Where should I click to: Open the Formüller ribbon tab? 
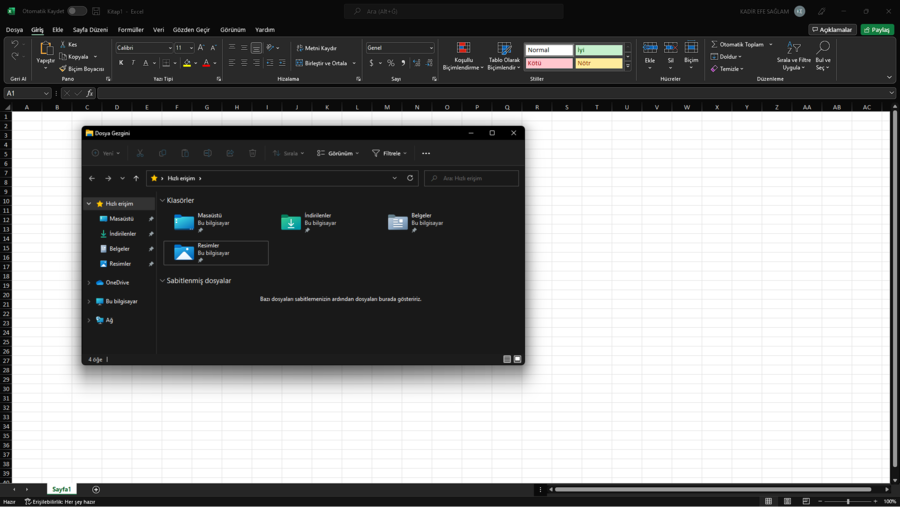130,30
